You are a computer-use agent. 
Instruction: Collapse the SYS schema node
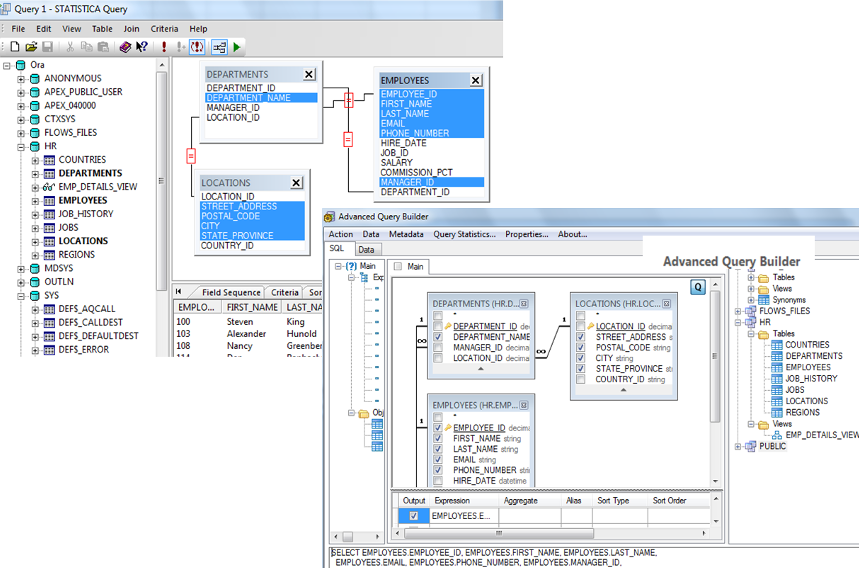coord(21,296)
